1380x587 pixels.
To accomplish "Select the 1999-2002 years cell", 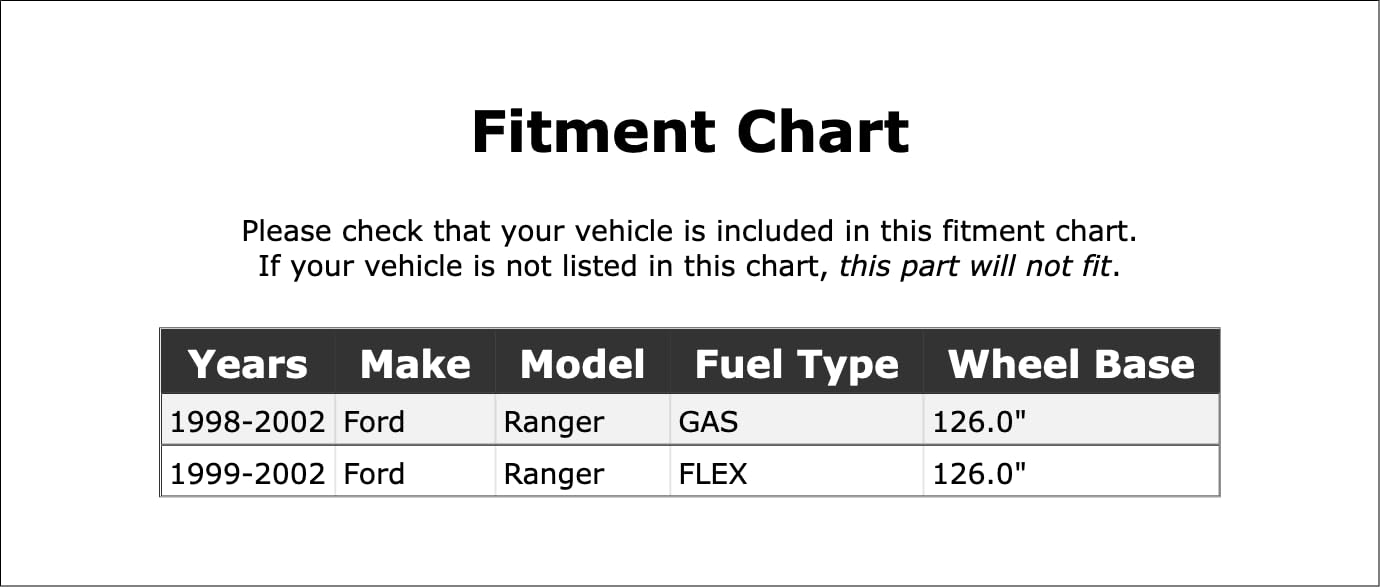I will pos(248,473).
